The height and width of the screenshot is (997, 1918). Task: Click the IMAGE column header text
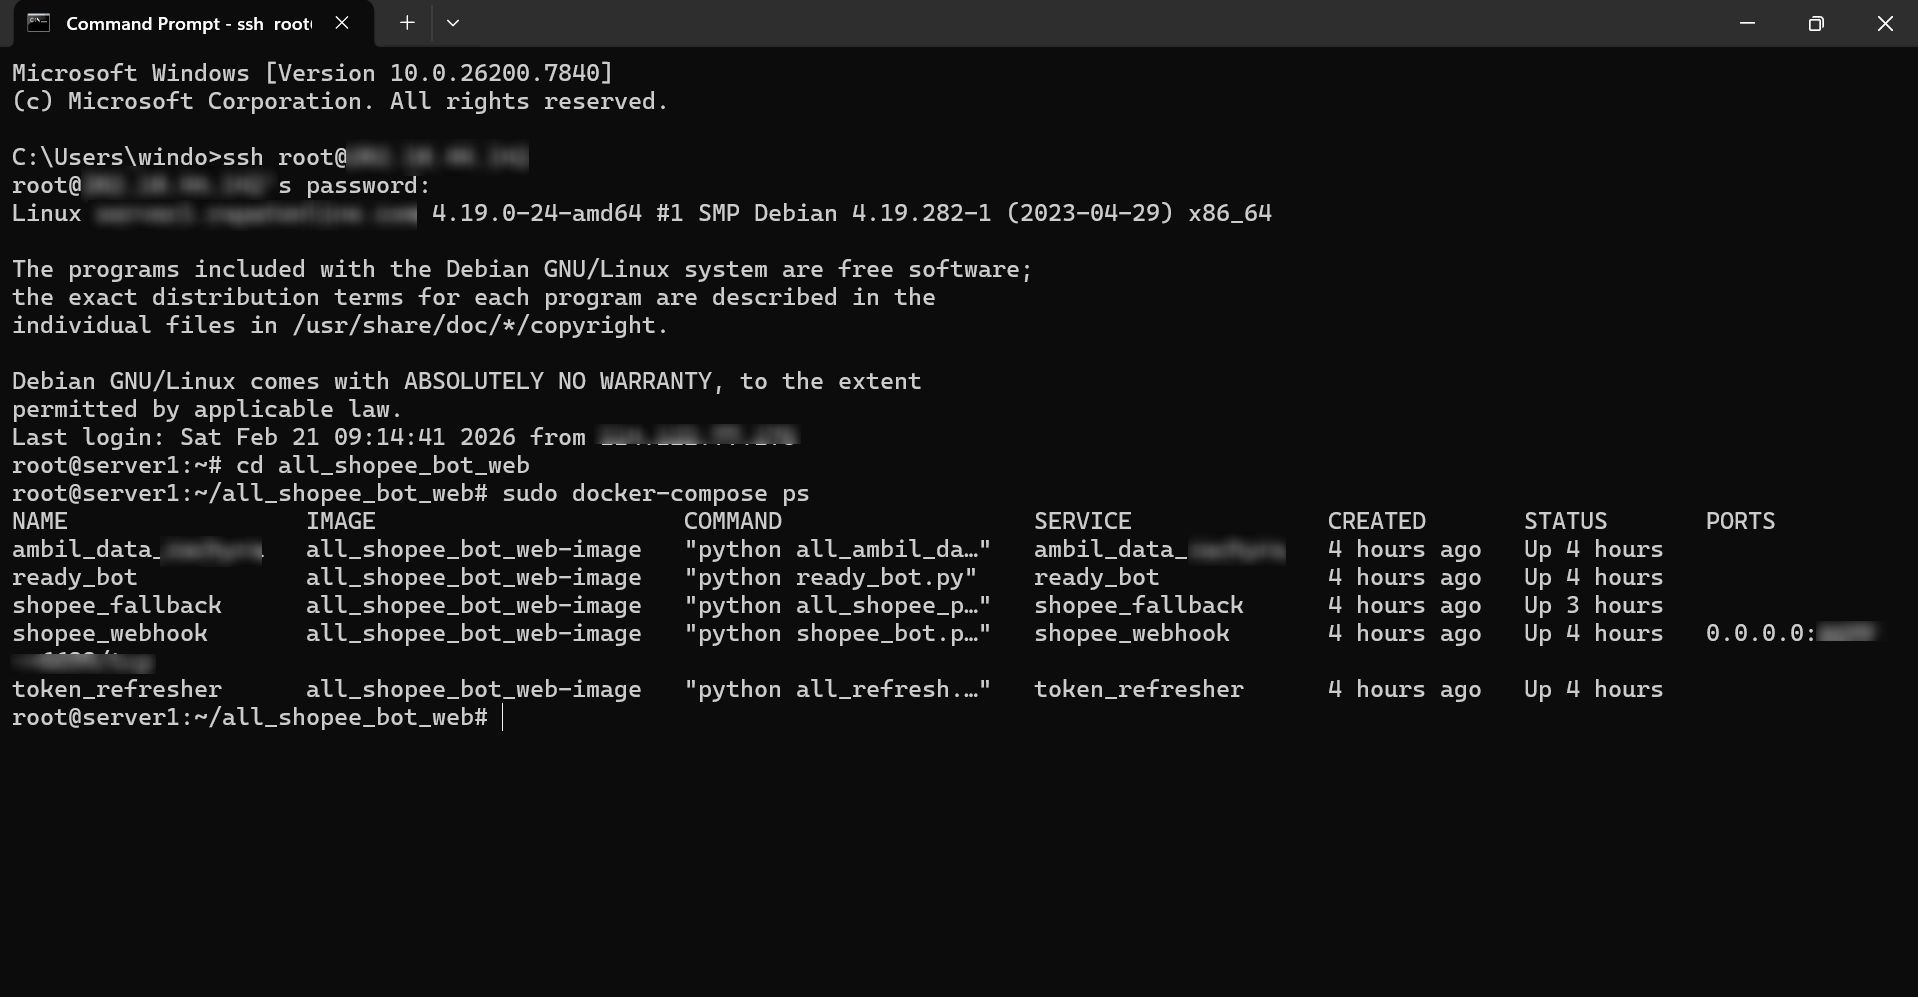click(341, 522)
